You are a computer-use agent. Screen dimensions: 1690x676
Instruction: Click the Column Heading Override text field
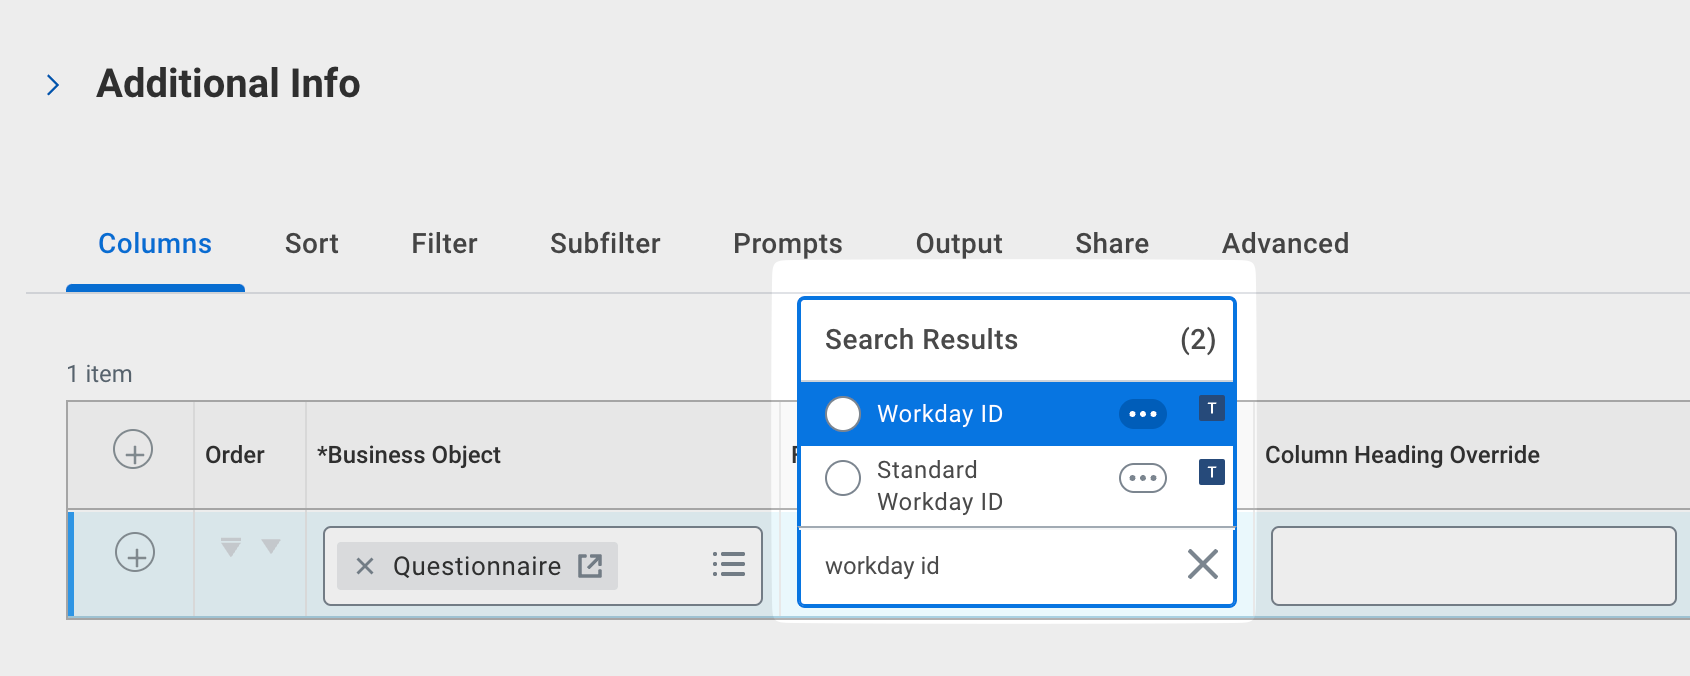click(1472, 566)
